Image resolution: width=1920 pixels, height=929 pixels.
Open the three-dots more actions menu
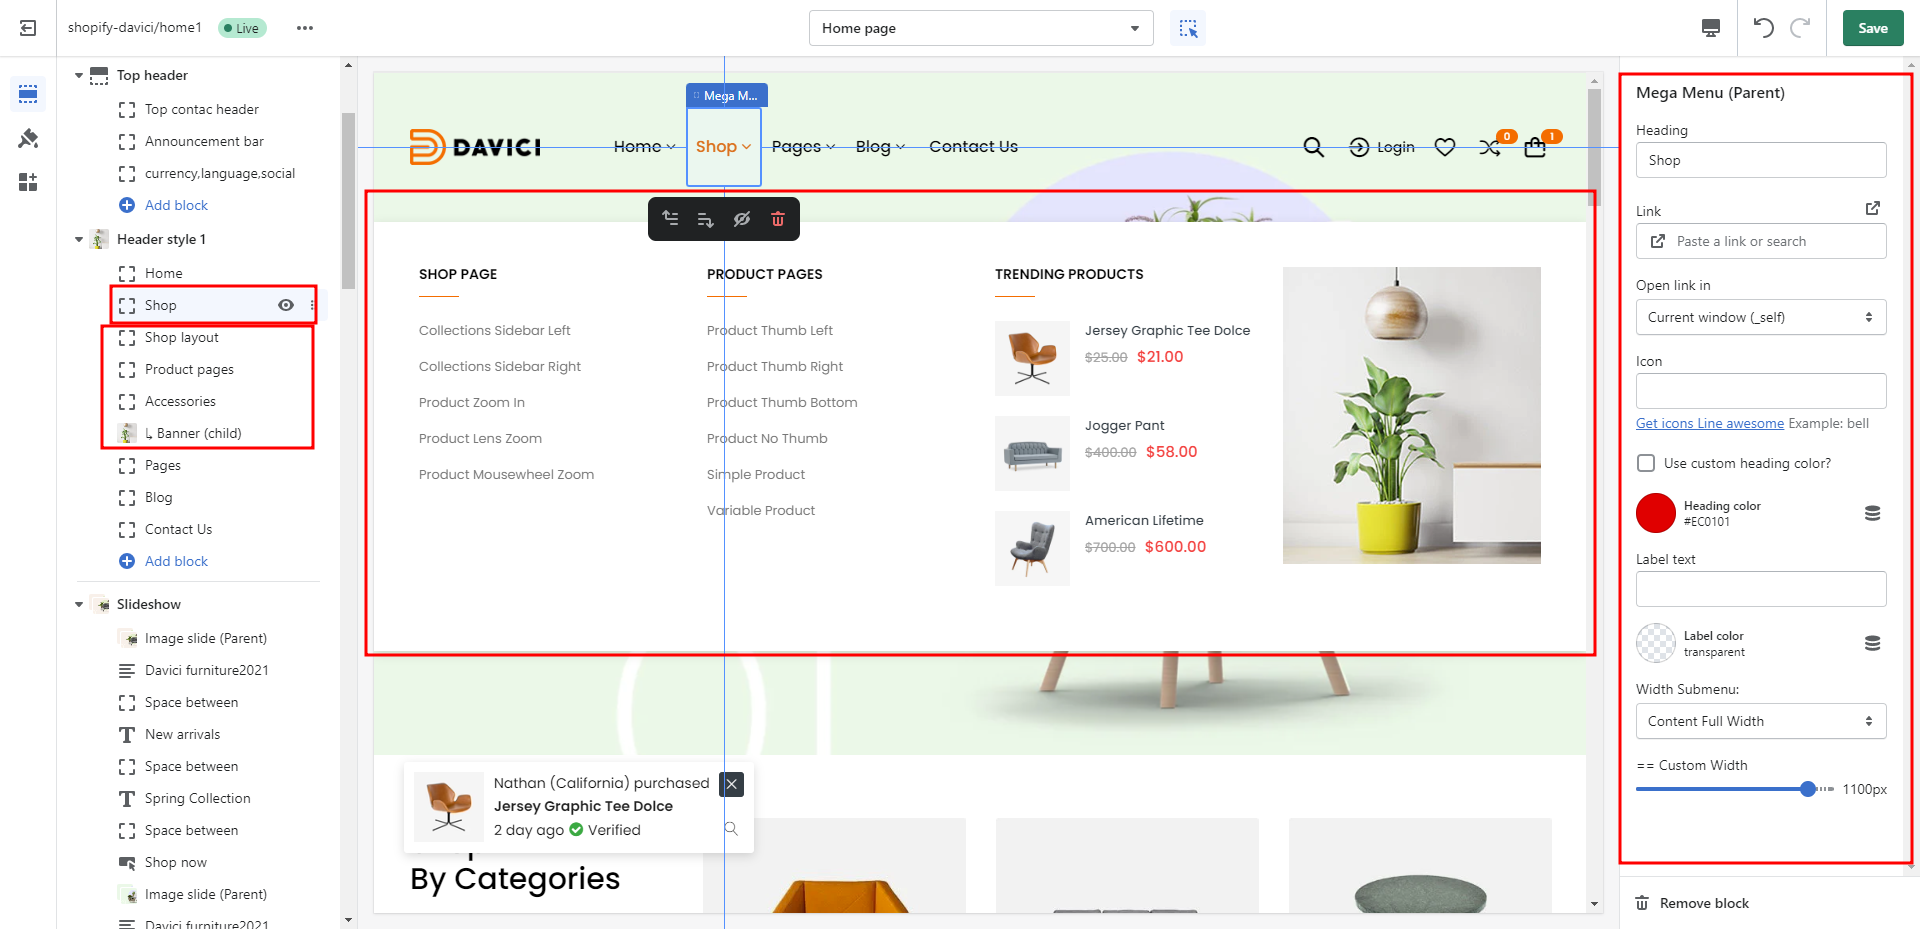(305, 28)
